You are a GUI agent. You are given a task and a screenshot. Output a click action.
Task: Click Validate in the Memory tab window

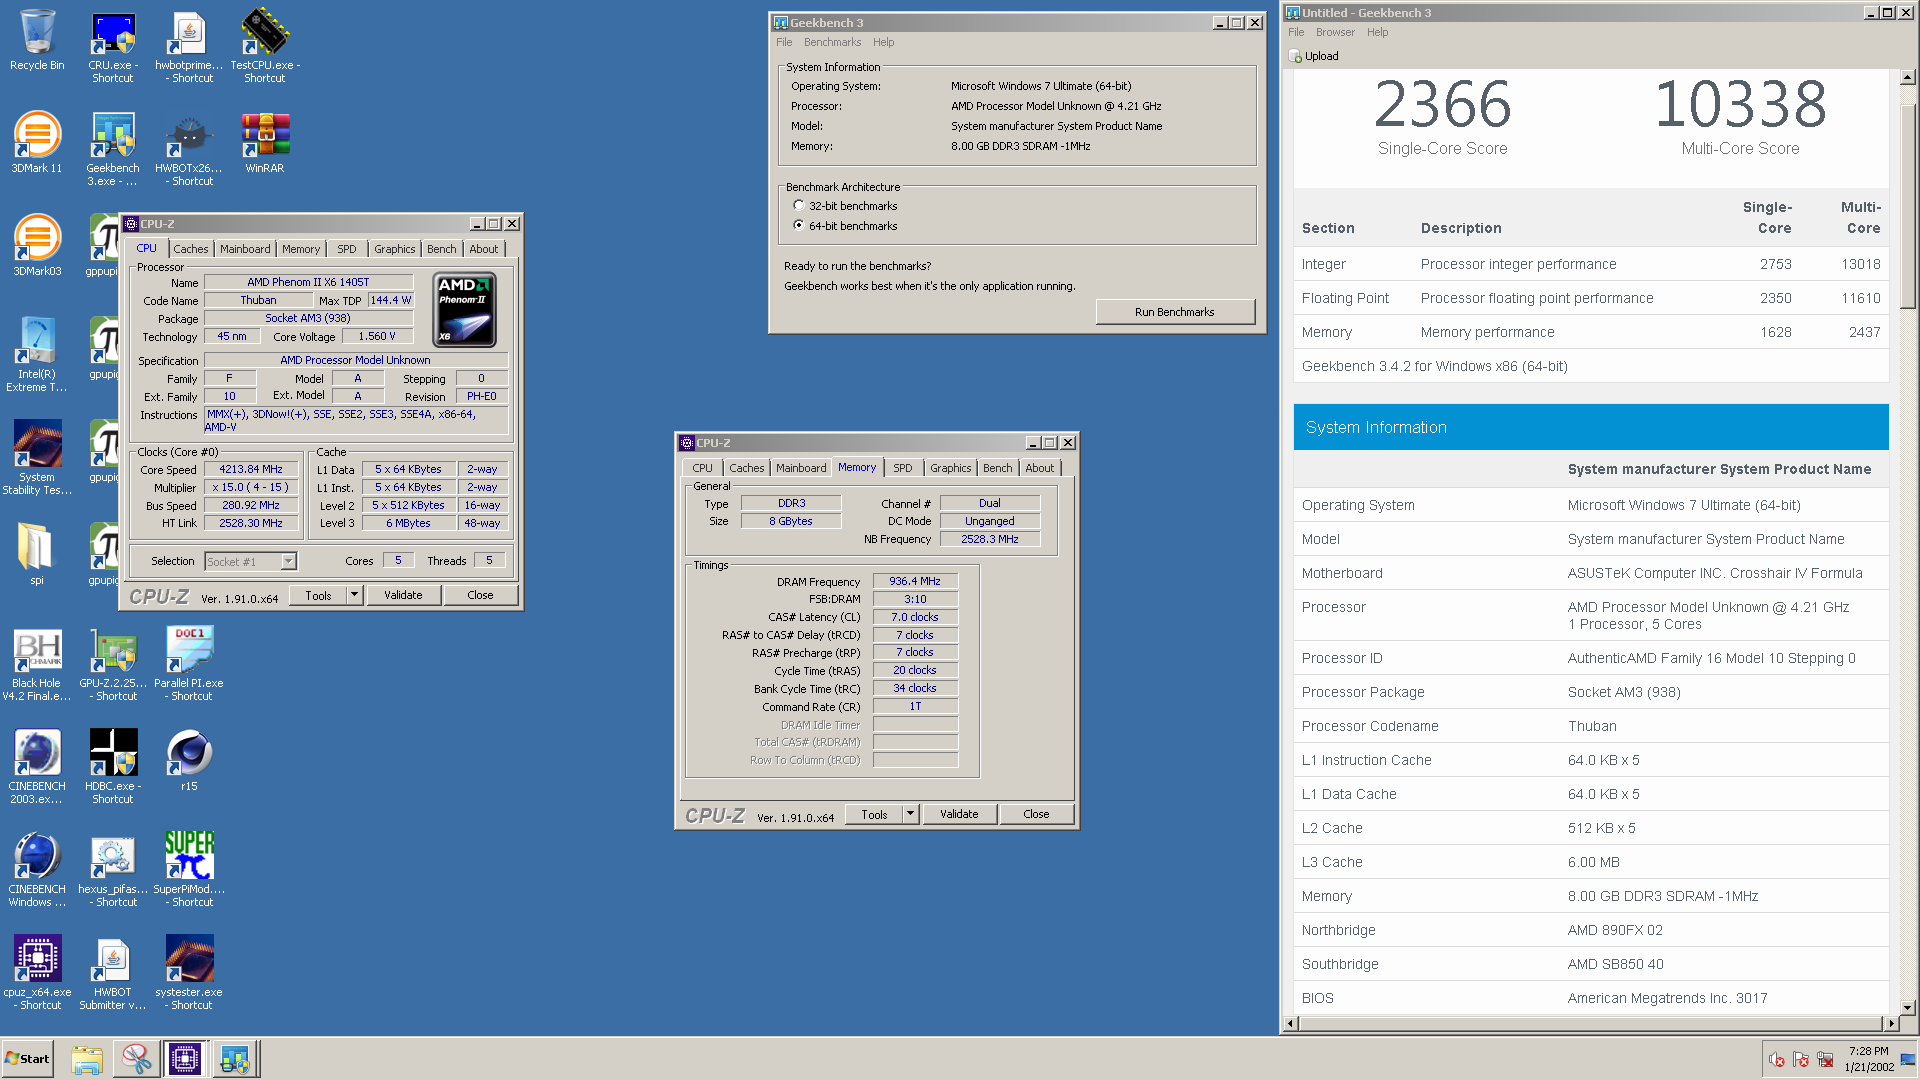[959, 814]
